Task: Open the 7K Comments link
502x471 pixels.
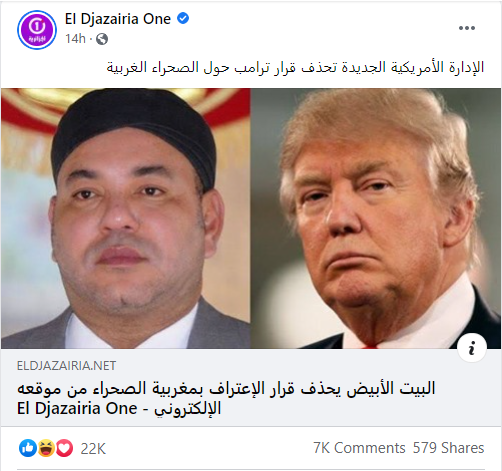Action: [359, 448]
